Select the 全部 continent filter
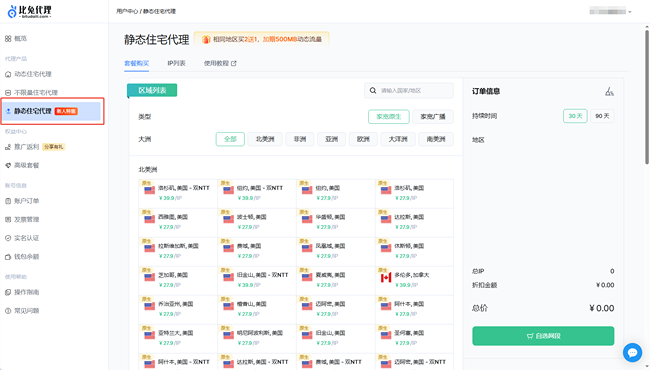This screenshot has height=370, width=650. (x=230, y=139)
